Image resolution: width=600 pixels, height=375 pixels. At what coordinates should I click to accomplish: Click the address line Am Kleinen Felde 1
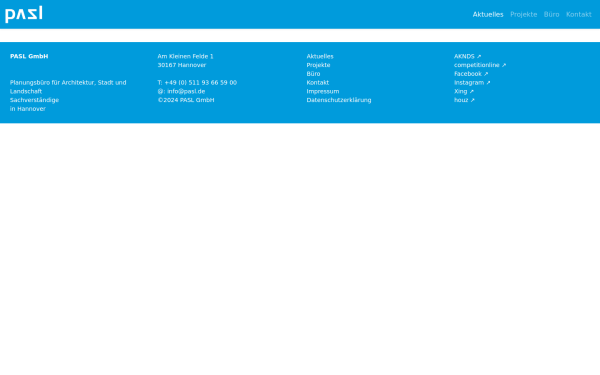coord(186,56)
